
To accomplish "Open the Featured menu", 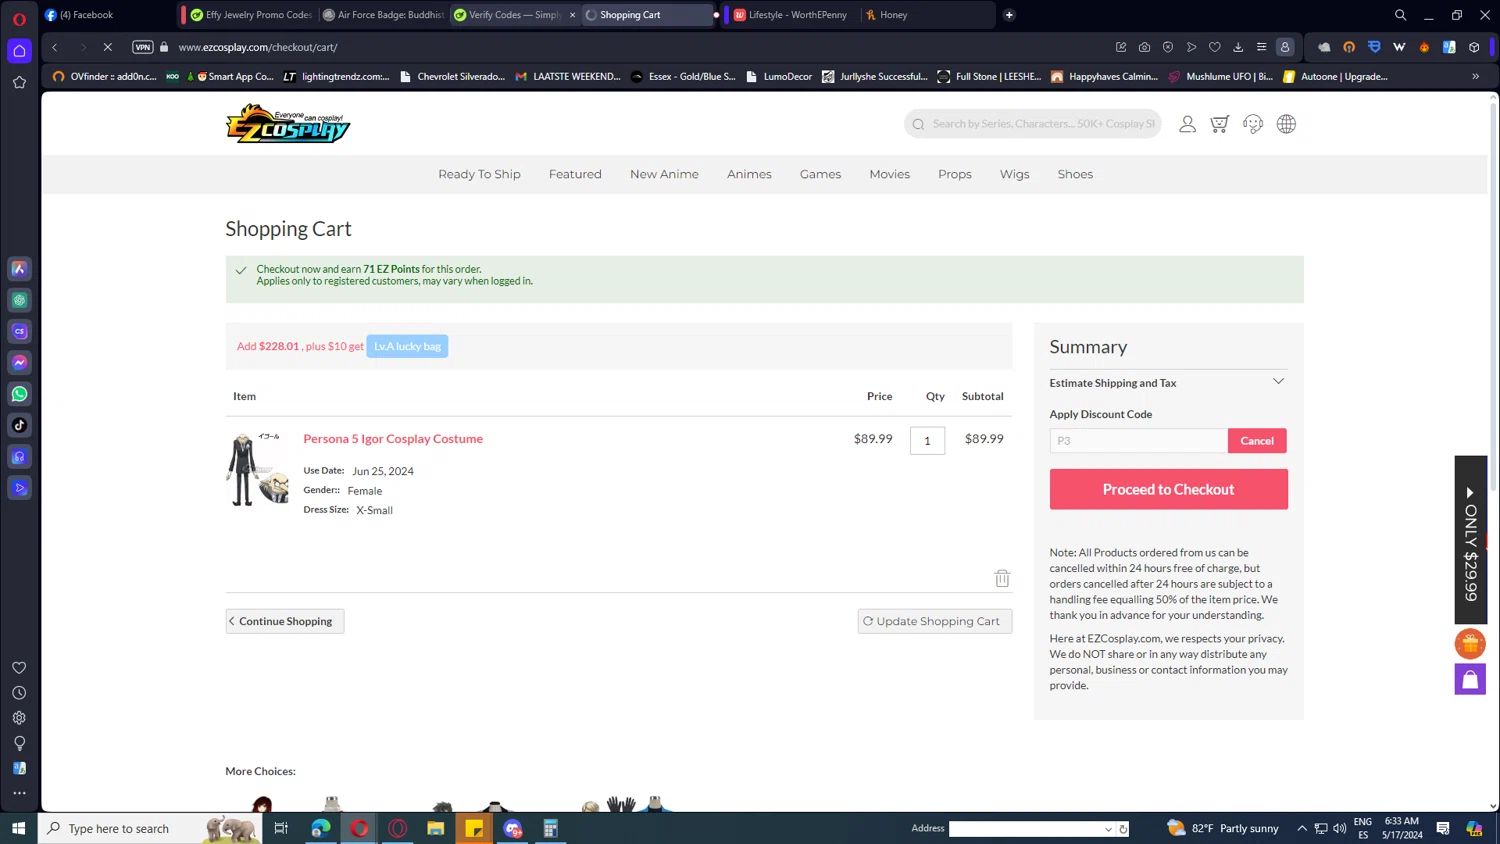I will tap(575, 174).
